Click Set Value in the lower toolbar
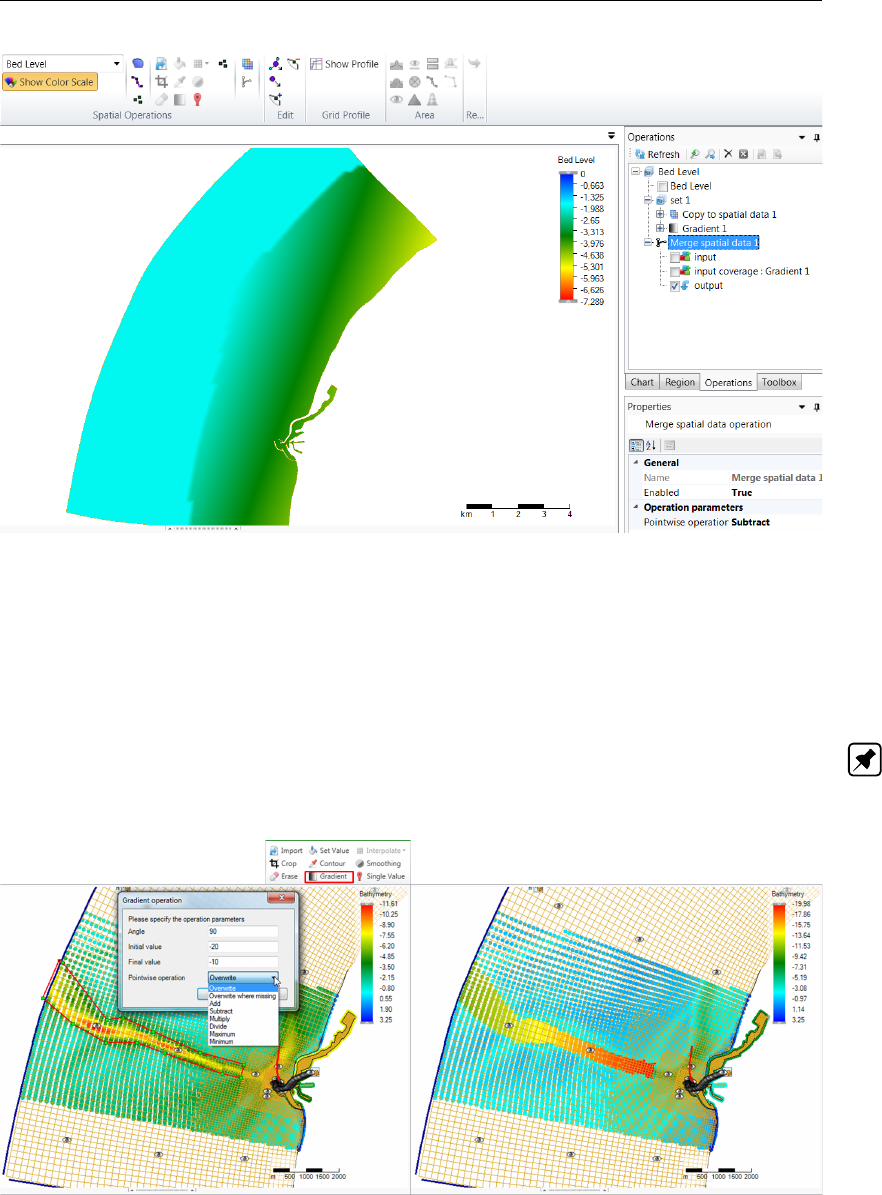Screen dimensions: 882x1195 pyautogui.click(x=329, y=851)
